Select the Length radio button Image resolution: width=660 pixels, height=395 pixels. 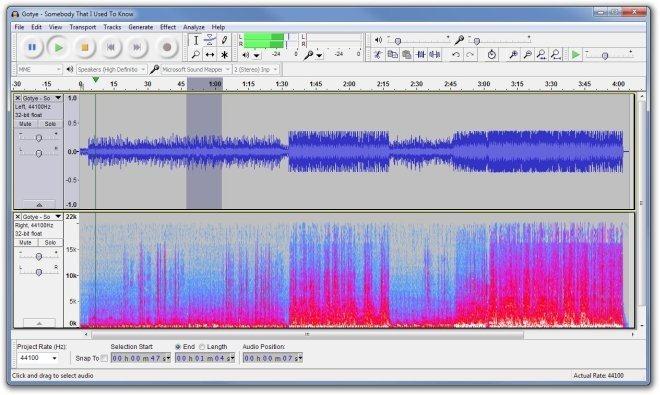[x=202, y=347]
